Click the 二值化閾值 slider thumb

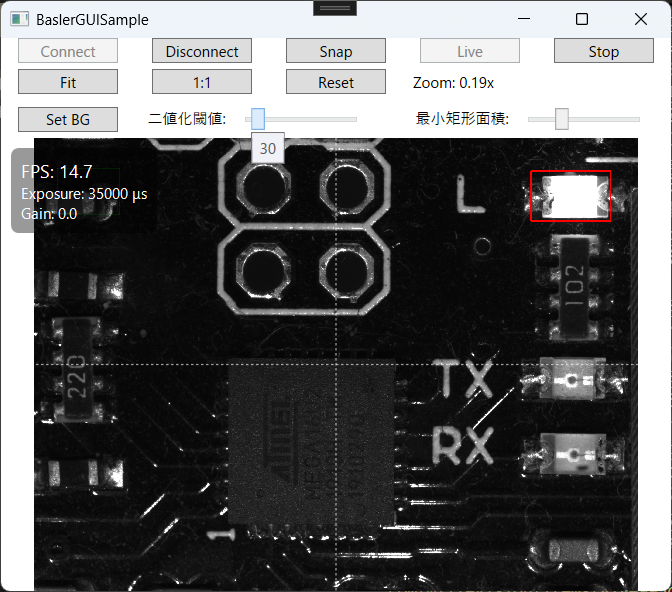click(258, 119)
